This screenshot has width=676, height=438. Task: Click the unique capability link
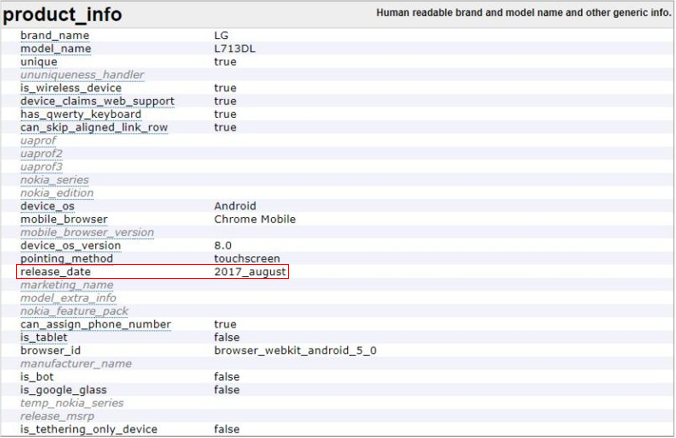pos(39,62)
